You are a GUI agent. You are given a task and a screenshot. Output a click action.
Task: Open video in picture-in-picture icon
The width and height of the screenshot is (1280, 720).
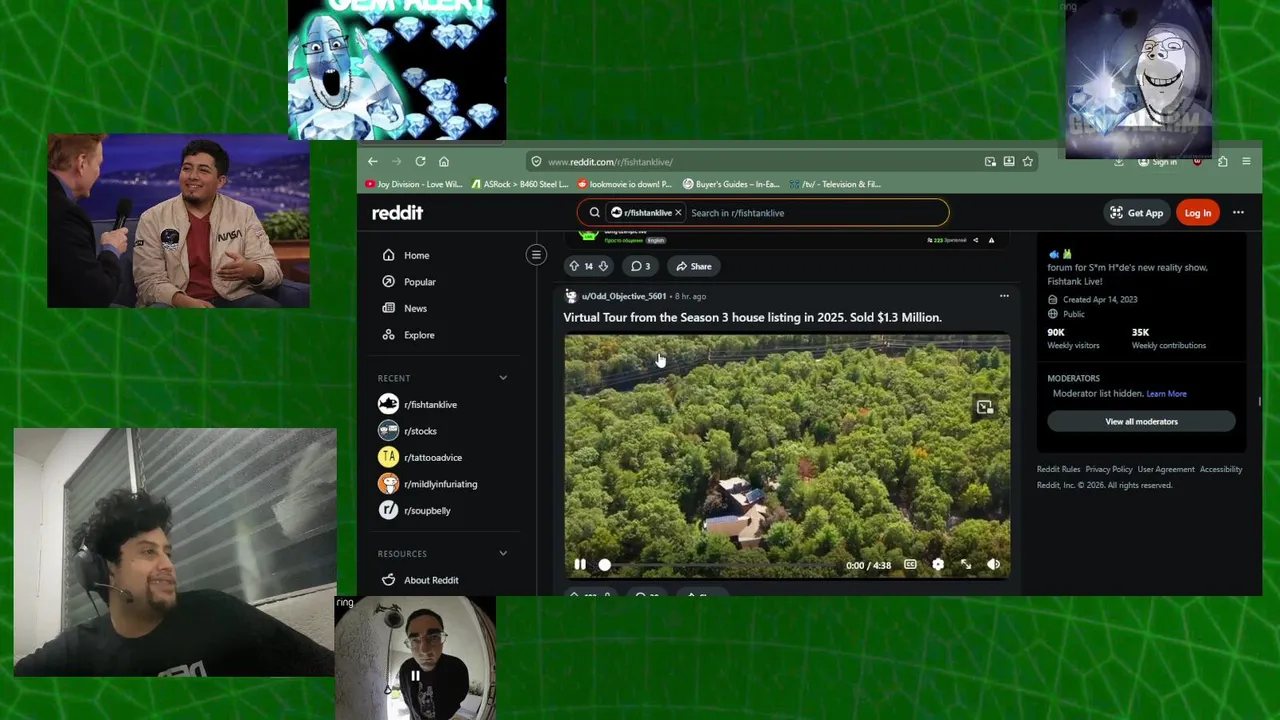coord(985,407)
